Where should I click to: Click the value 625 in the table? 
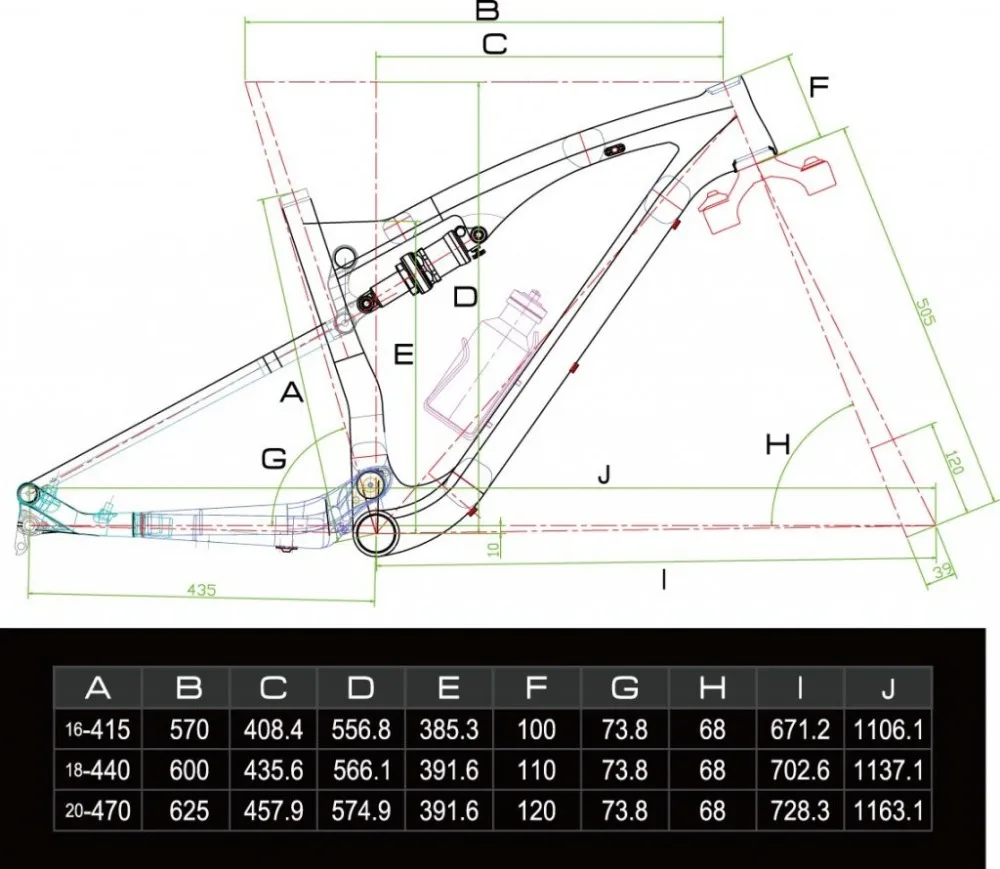[189, 811]
